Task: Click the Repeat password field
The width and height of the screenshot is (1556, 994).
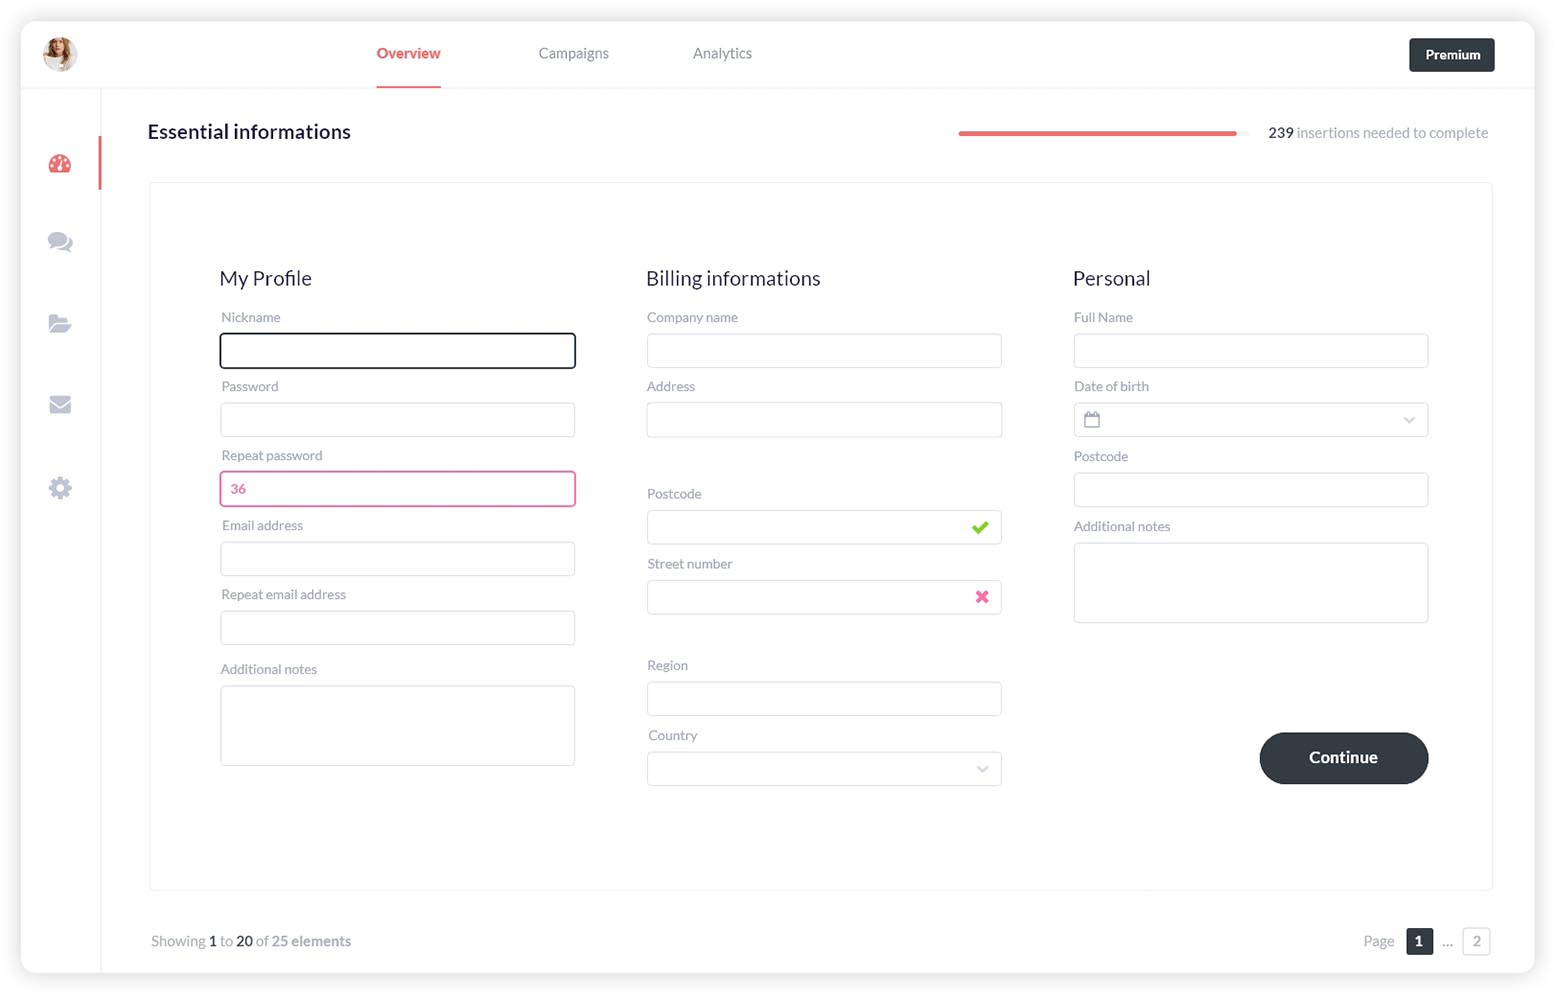Action: tap(397, 489)
